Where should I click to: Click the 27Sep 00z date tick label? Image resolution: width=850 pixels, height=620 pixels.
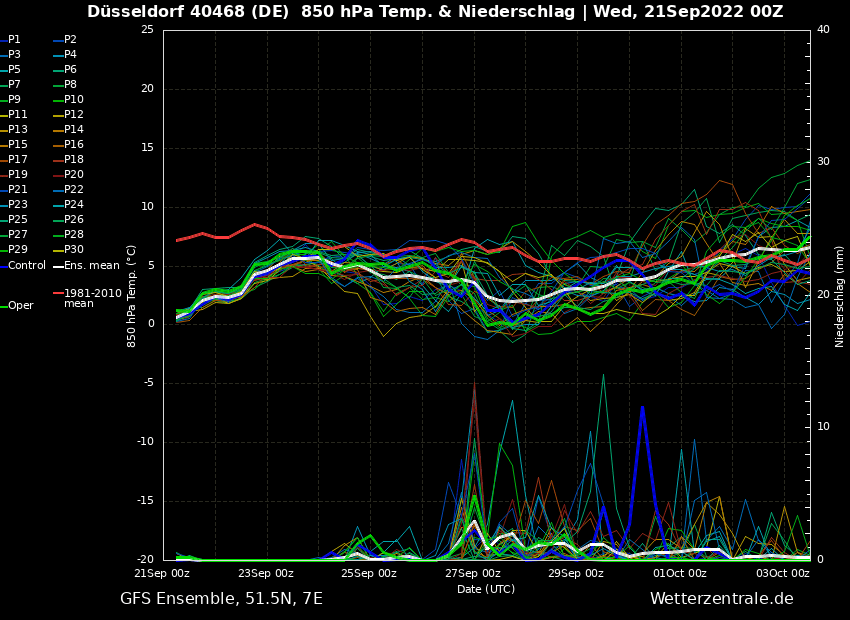[472, 574]
